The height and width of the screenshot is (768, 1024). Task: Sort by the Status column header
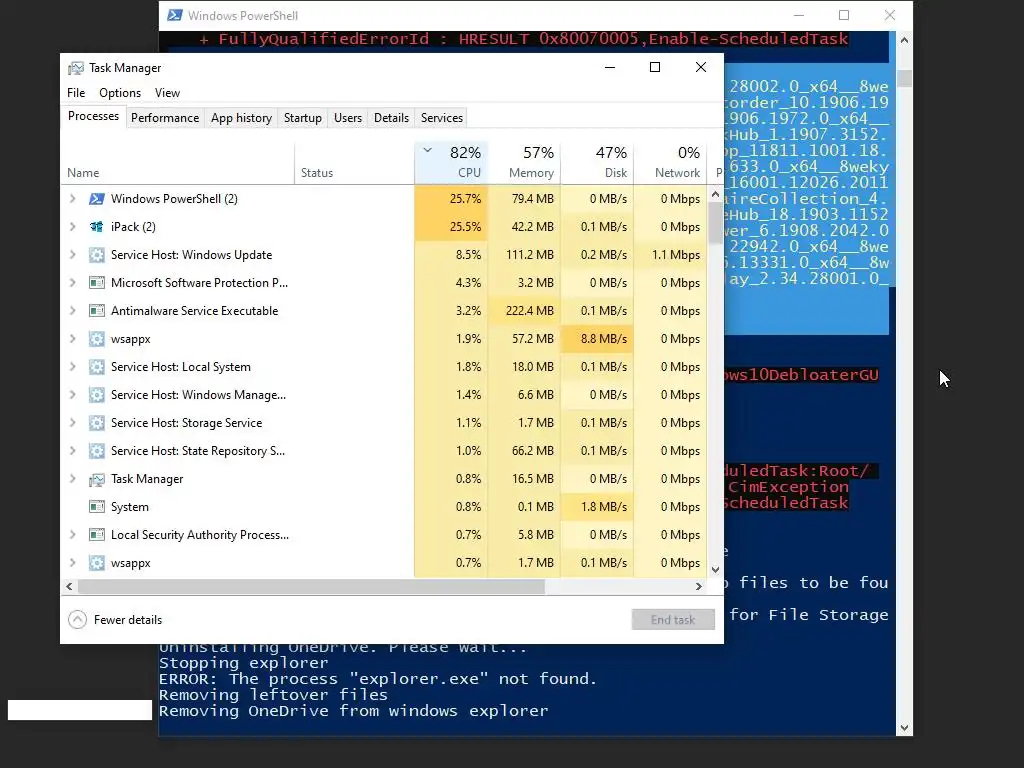[x=354, y=162]
